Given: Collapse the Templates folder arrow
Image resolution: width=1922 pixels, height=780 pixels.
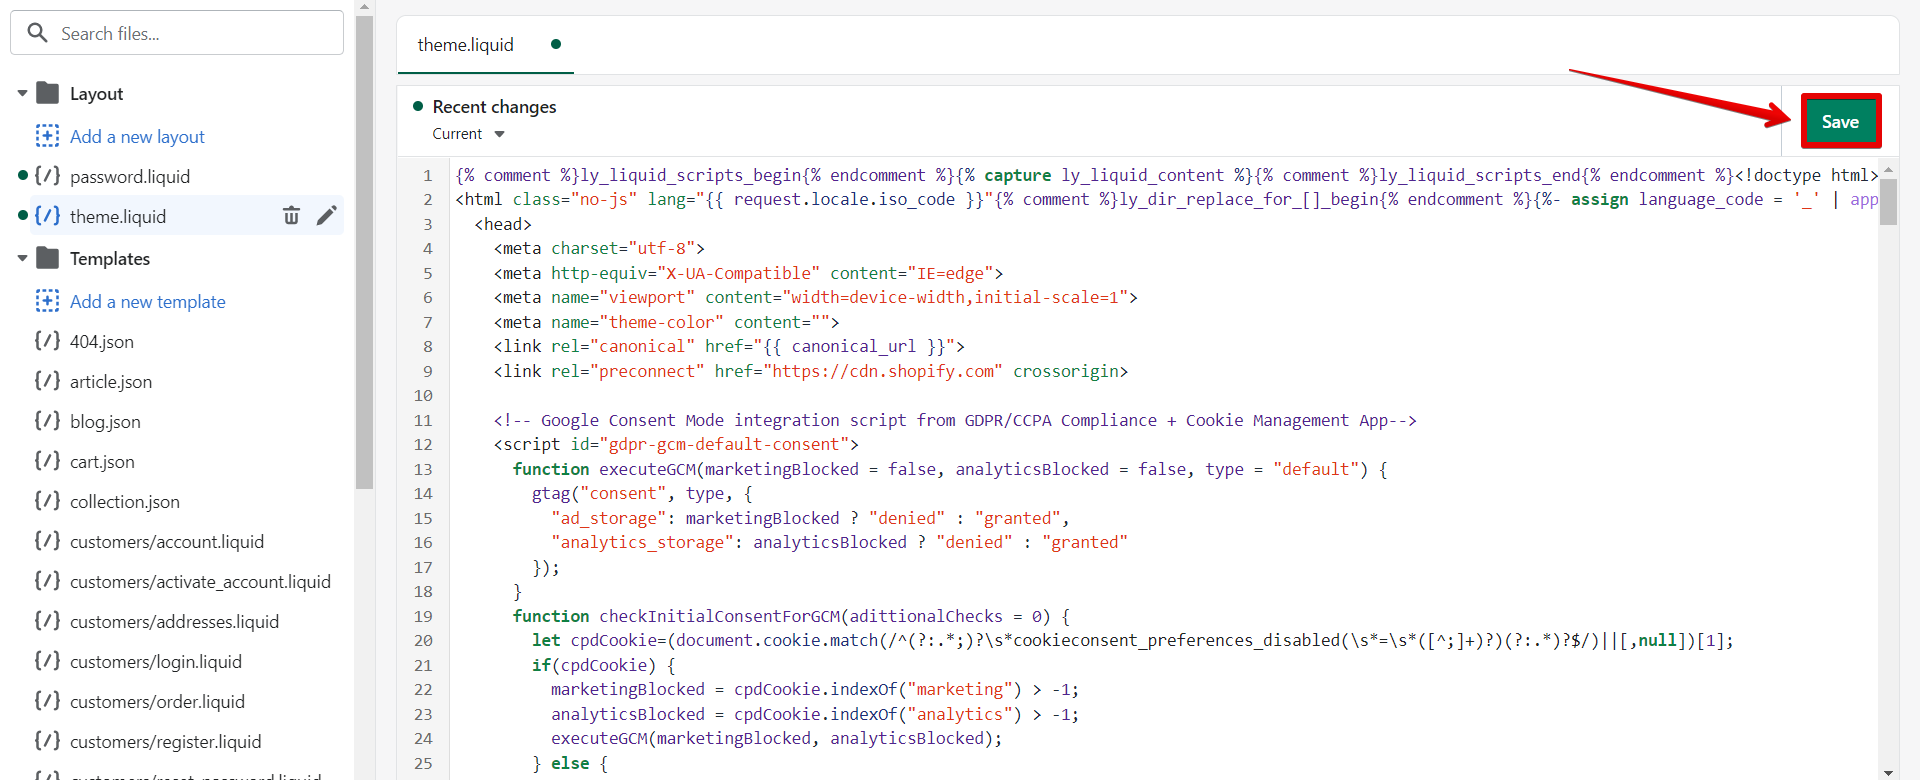Looking at the screenshot, I should click(x=22, y=258).
